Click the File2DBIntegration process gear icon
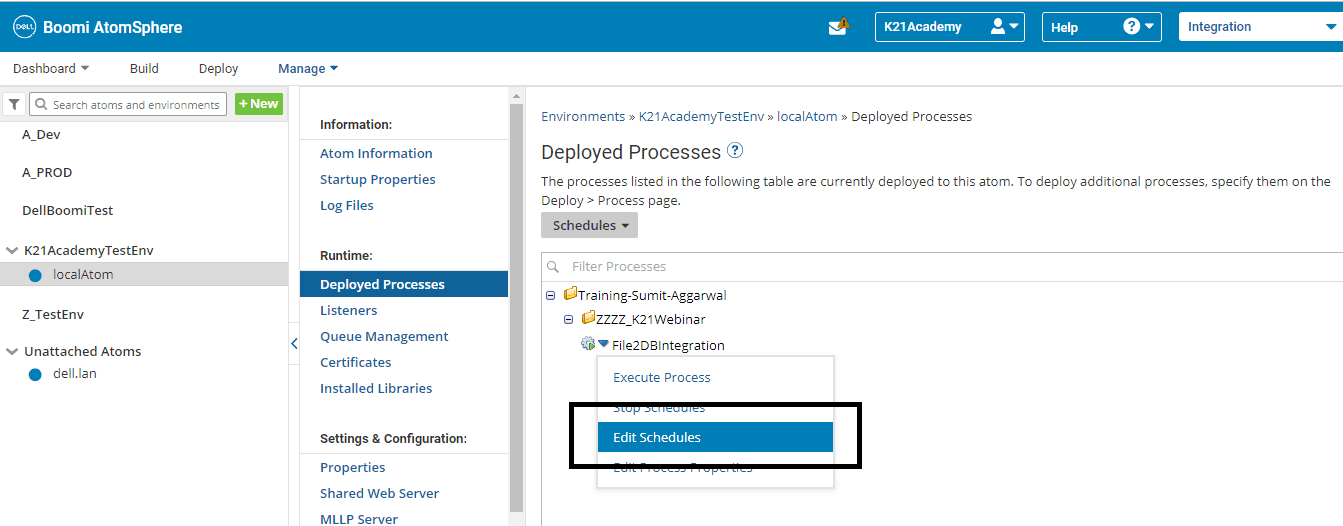The image size is (1343, 526). [587, 344]
